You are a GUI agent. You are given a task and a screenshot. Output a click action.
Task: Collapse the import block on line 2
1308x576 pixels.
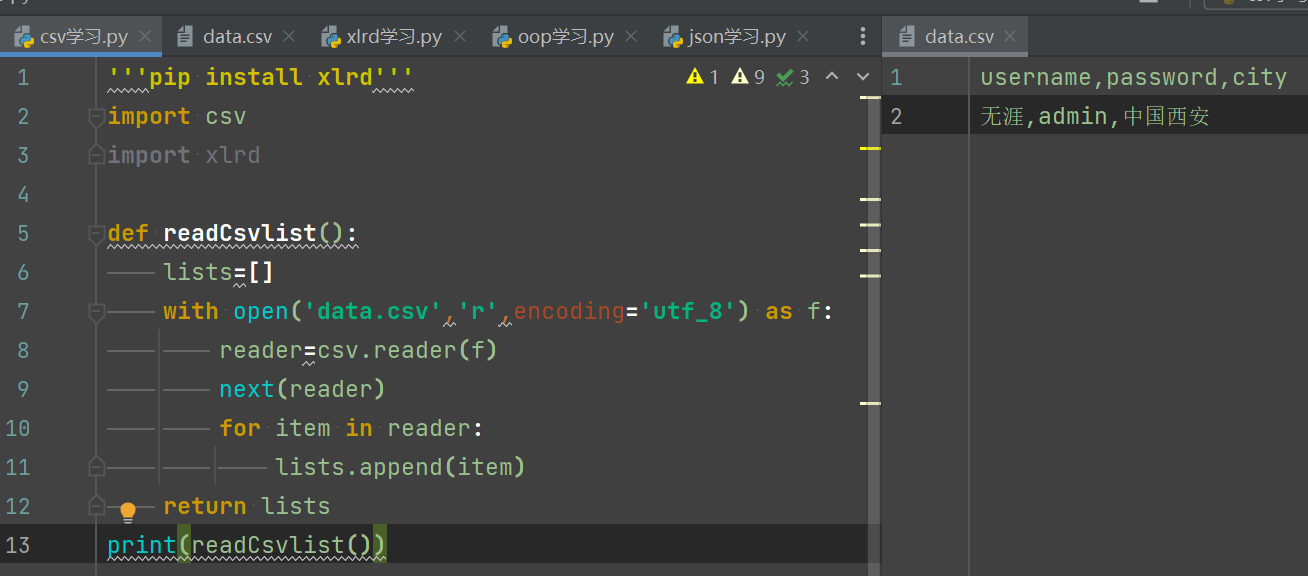pos(96,117)
